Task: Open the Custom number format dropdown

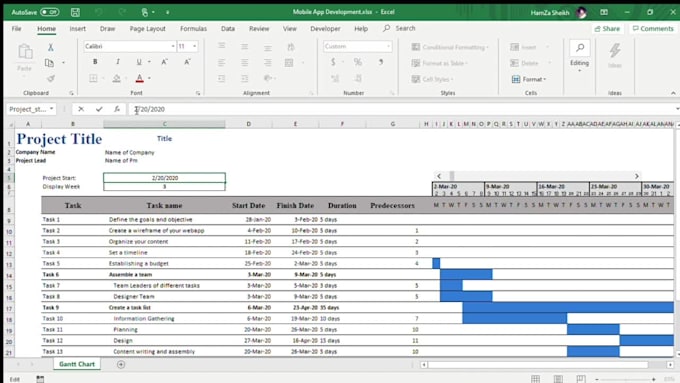Action: click(388, 46)
